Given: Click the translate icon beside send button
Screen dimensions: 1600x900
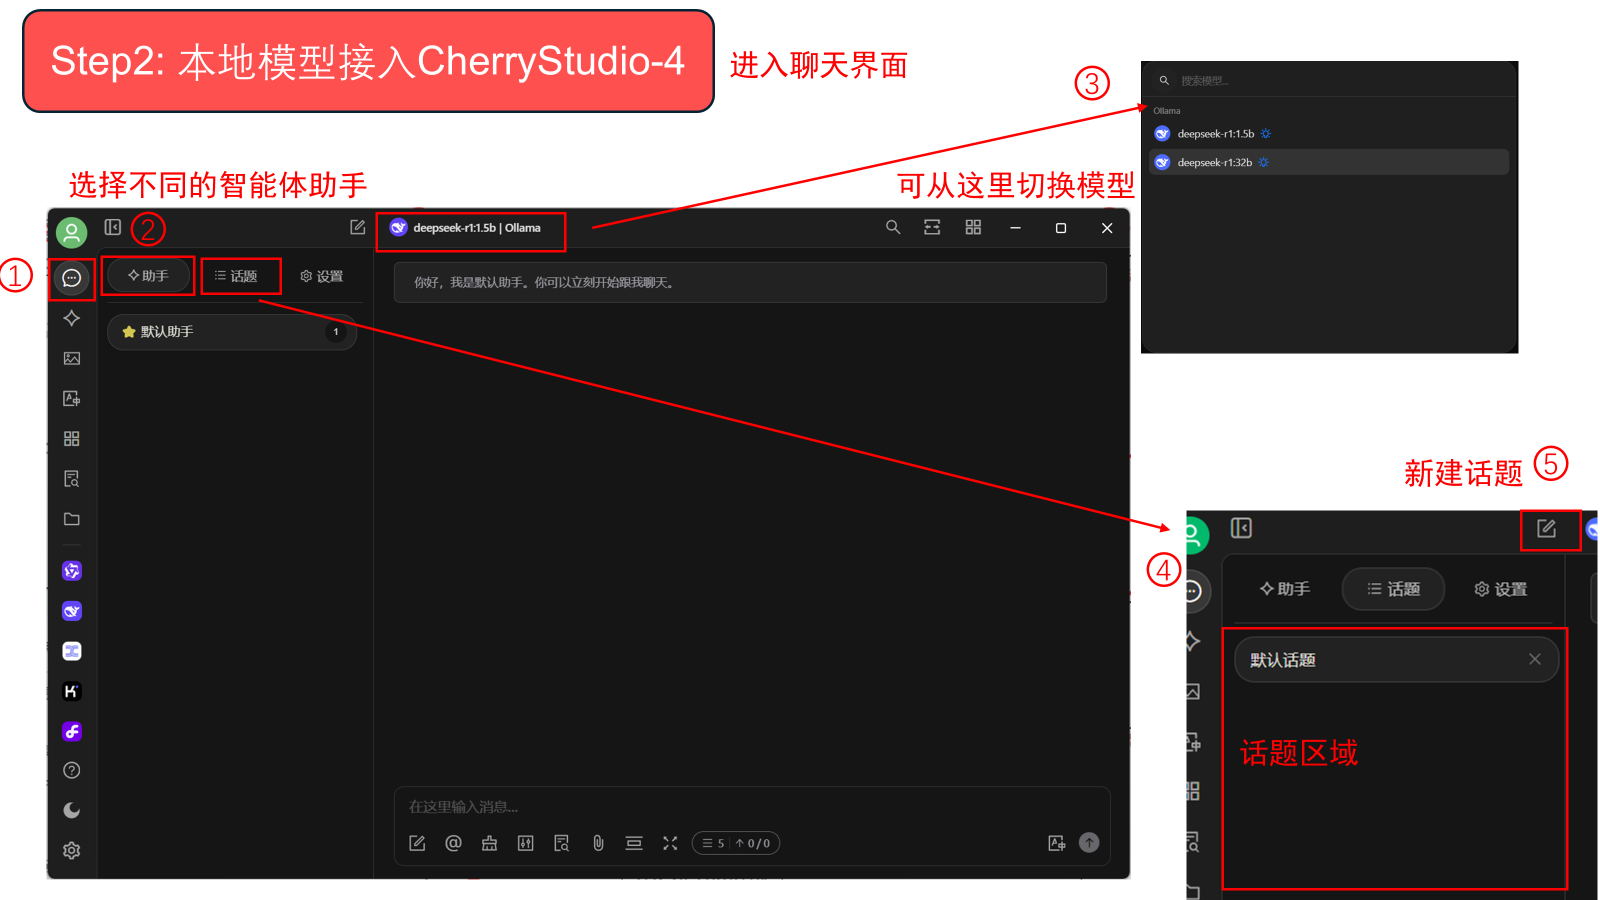Looking at the screenshot, I should tap(1057, 843).
